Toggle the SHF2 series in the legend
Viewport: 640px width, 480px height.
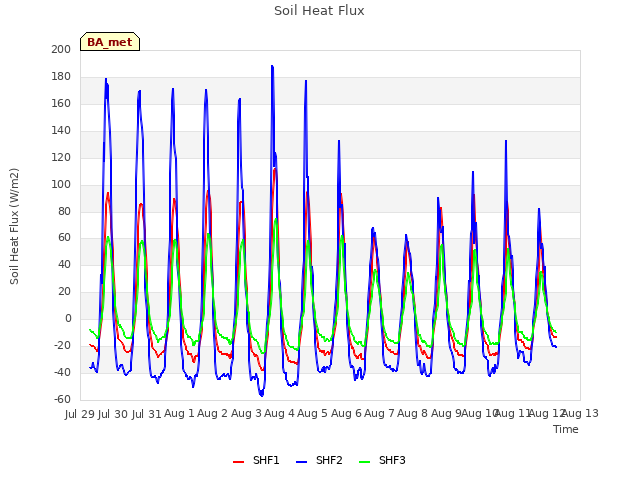(319, 460)
